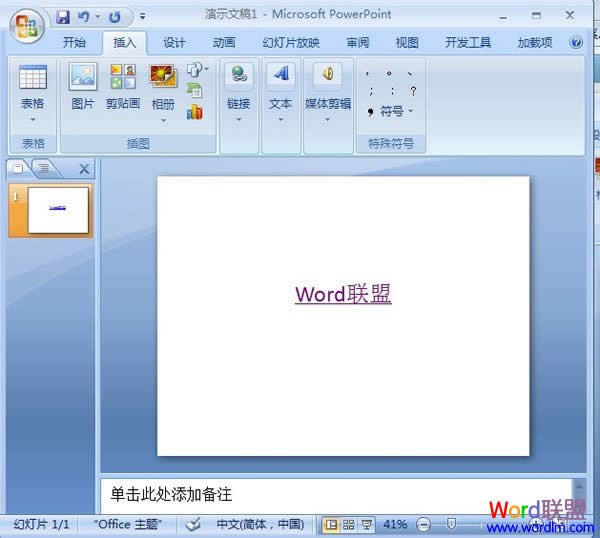The height and width of the screenshot is (538, 600).
Task: Switch to the Outline pane tab
Action: coord(44,168)
